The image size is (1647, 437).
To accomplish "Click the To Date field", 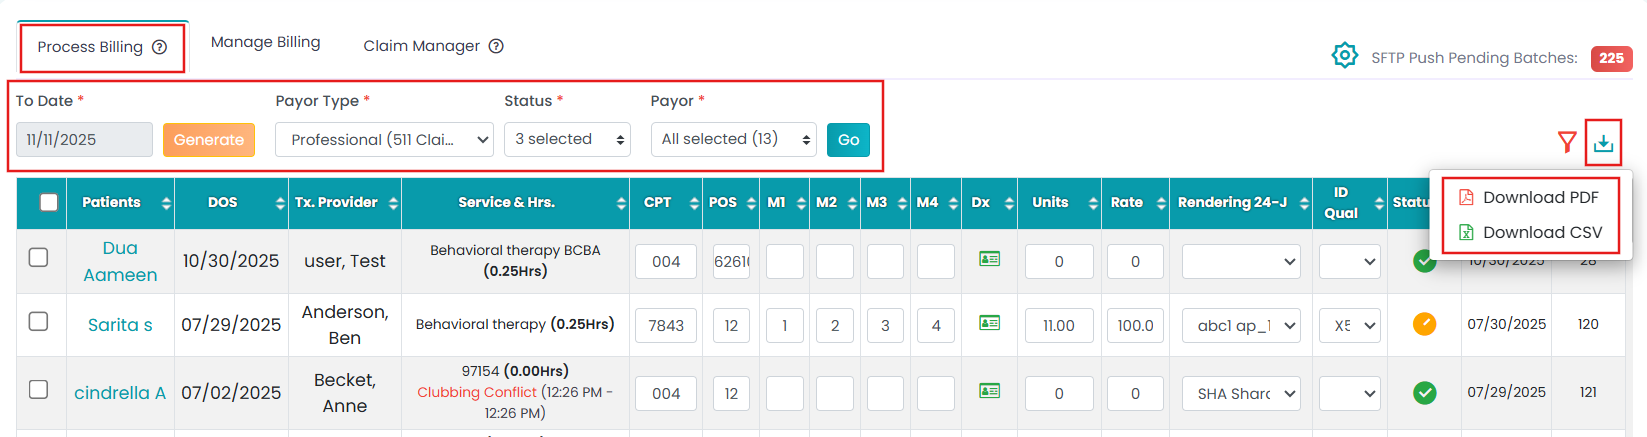I will tap(84, 140).
